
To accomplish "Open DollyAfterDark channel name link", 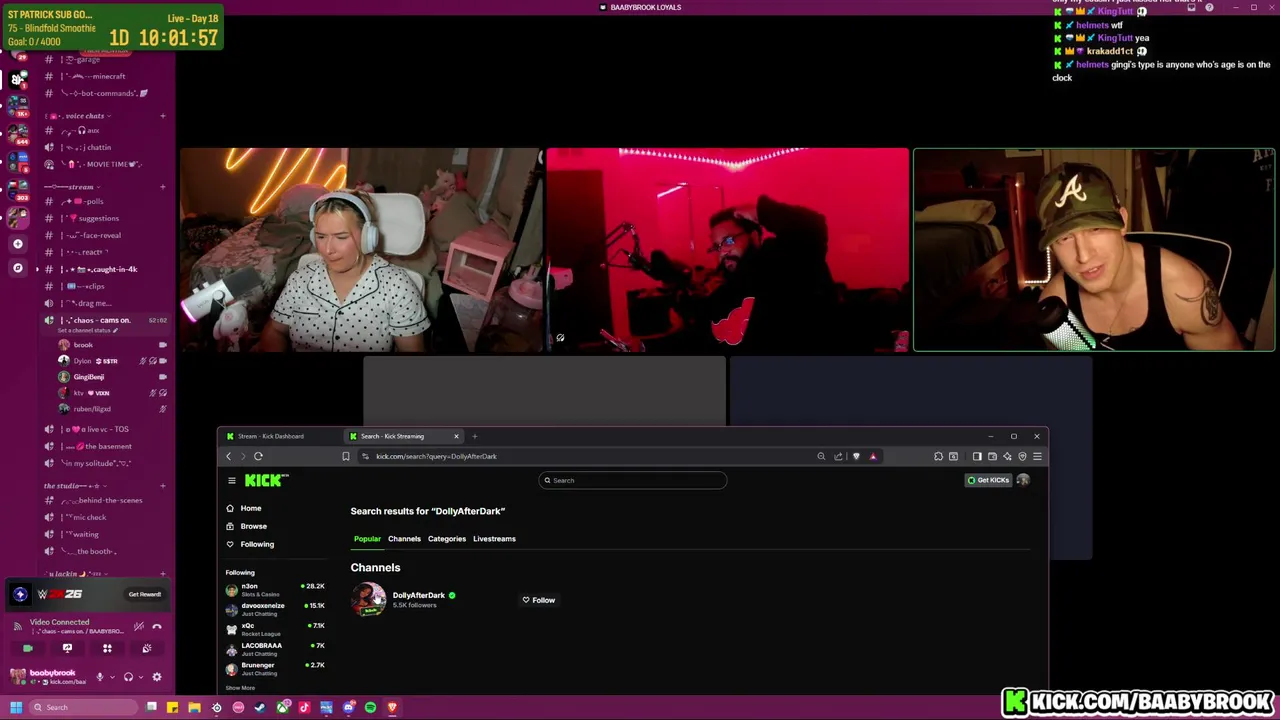I will pyautogui.click(x=418, y=595).
